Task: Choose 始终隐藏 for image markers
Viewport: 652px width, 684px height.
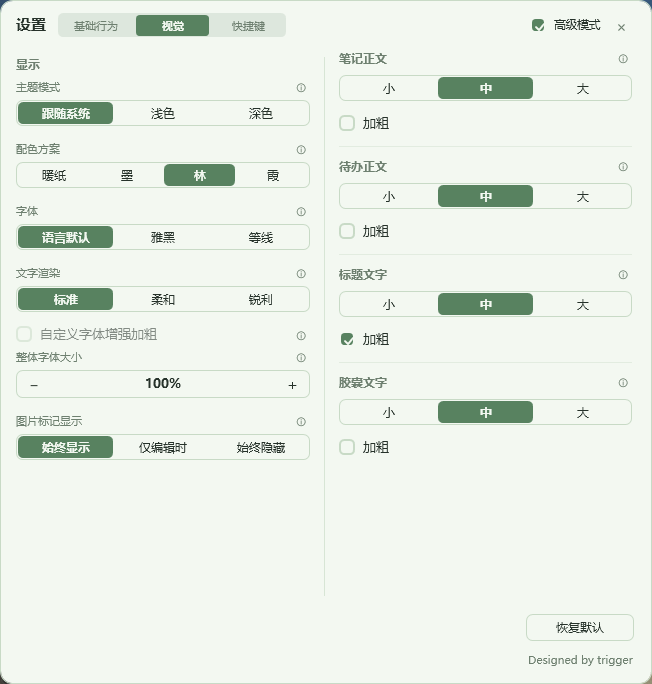Action: 261,447
